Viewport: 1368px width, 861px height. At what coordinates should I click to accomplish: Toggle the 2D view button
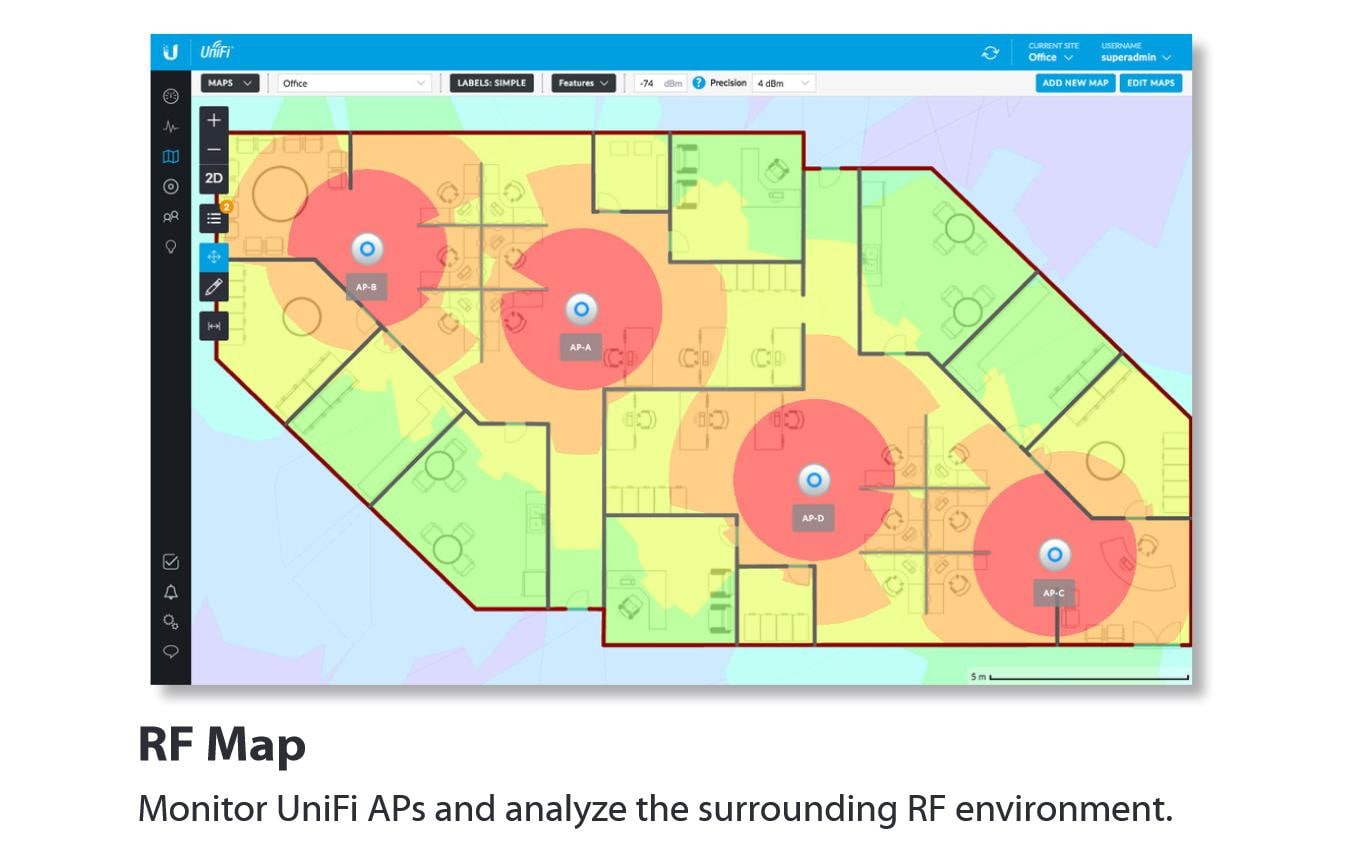(x=214, y=179)
